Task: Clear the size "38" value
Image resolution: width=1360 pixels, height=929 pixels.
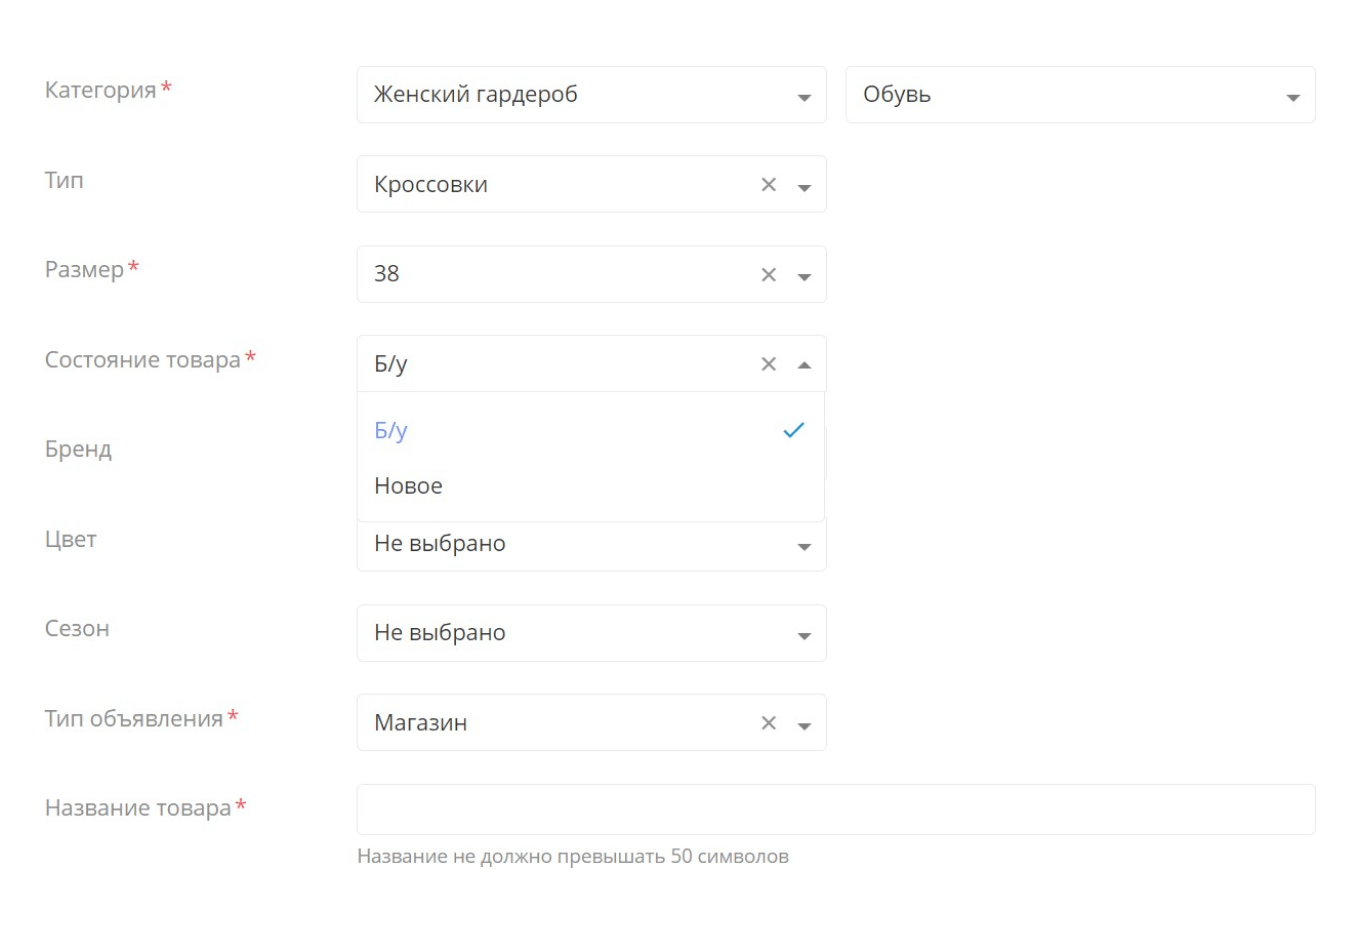Action: pos(768,274)
